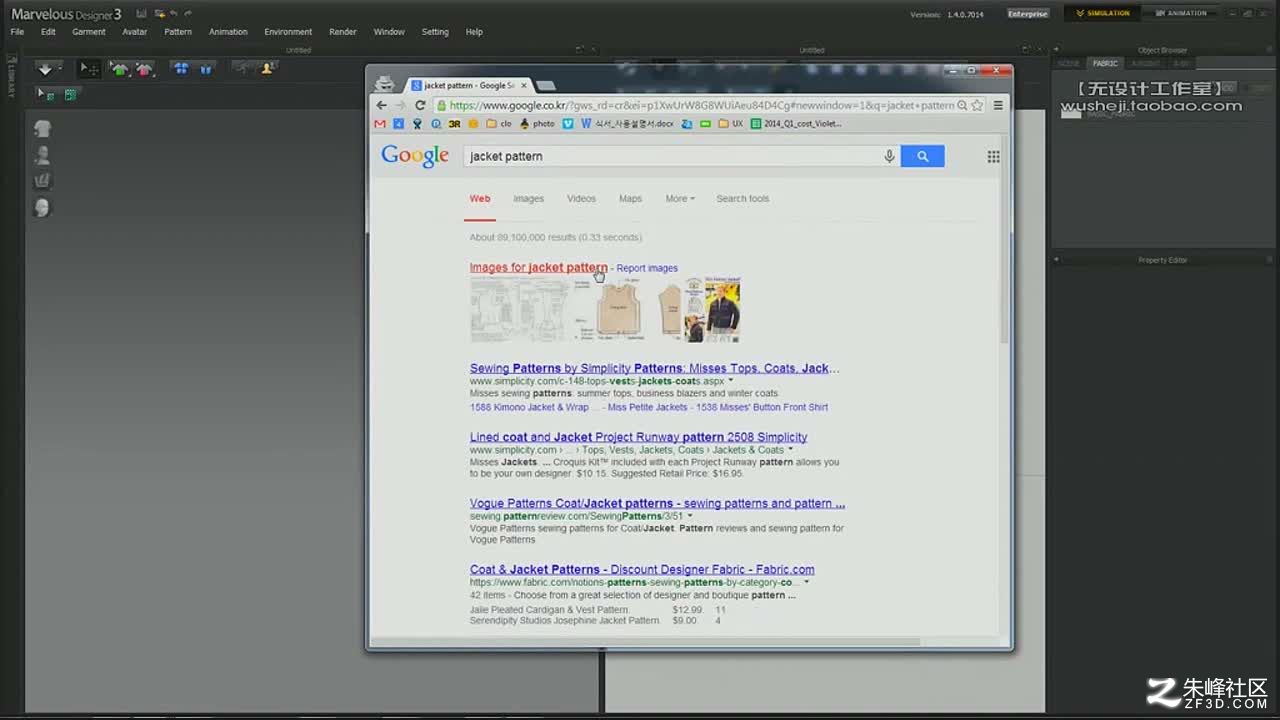Click the blue garment reset icon
Image resolution: width=1280 pixels, height=720 pixels.
pyautogui.click(x=206, y=69)
